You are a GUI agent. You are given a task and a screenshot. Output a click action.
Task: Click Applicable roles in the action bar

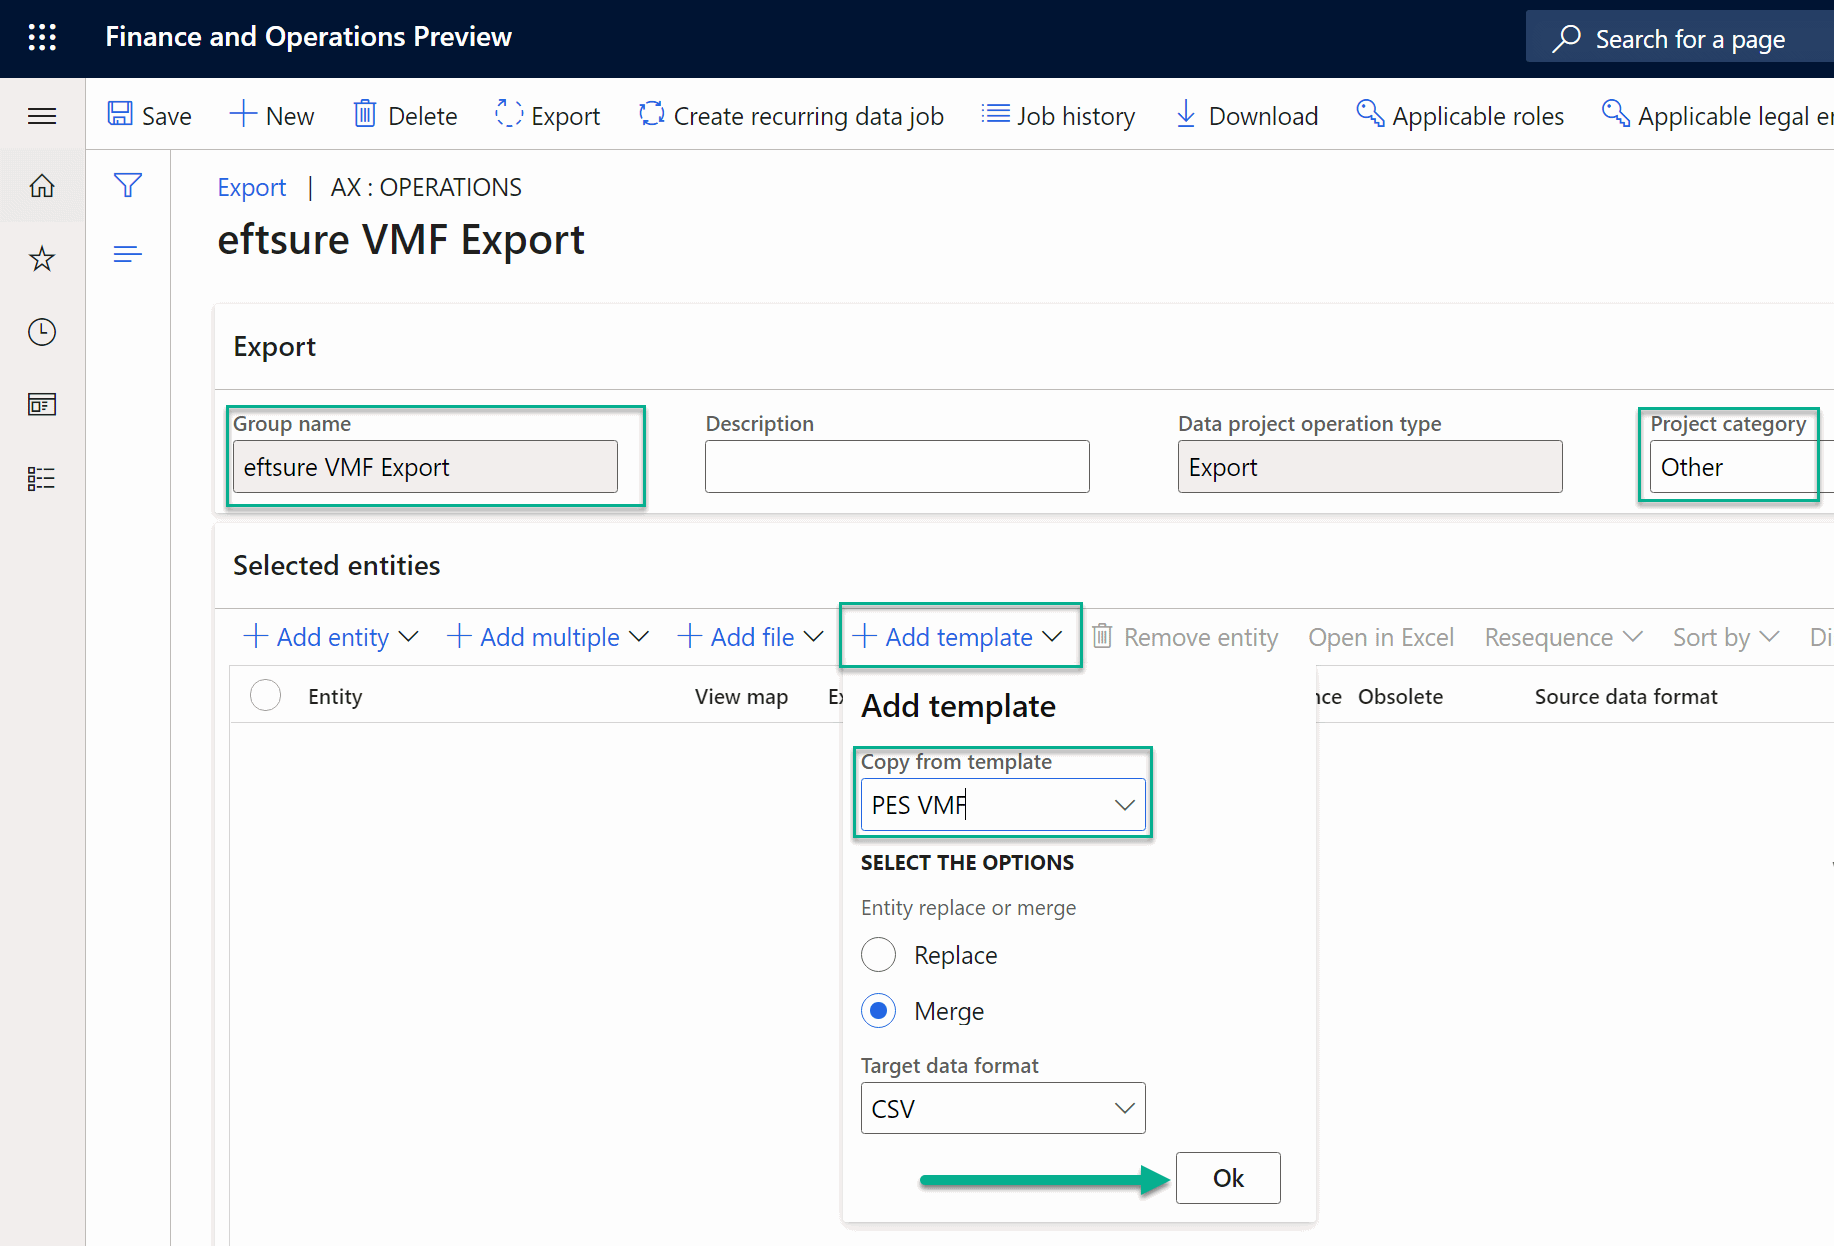pyautogui.click(x=1460, y=116)
